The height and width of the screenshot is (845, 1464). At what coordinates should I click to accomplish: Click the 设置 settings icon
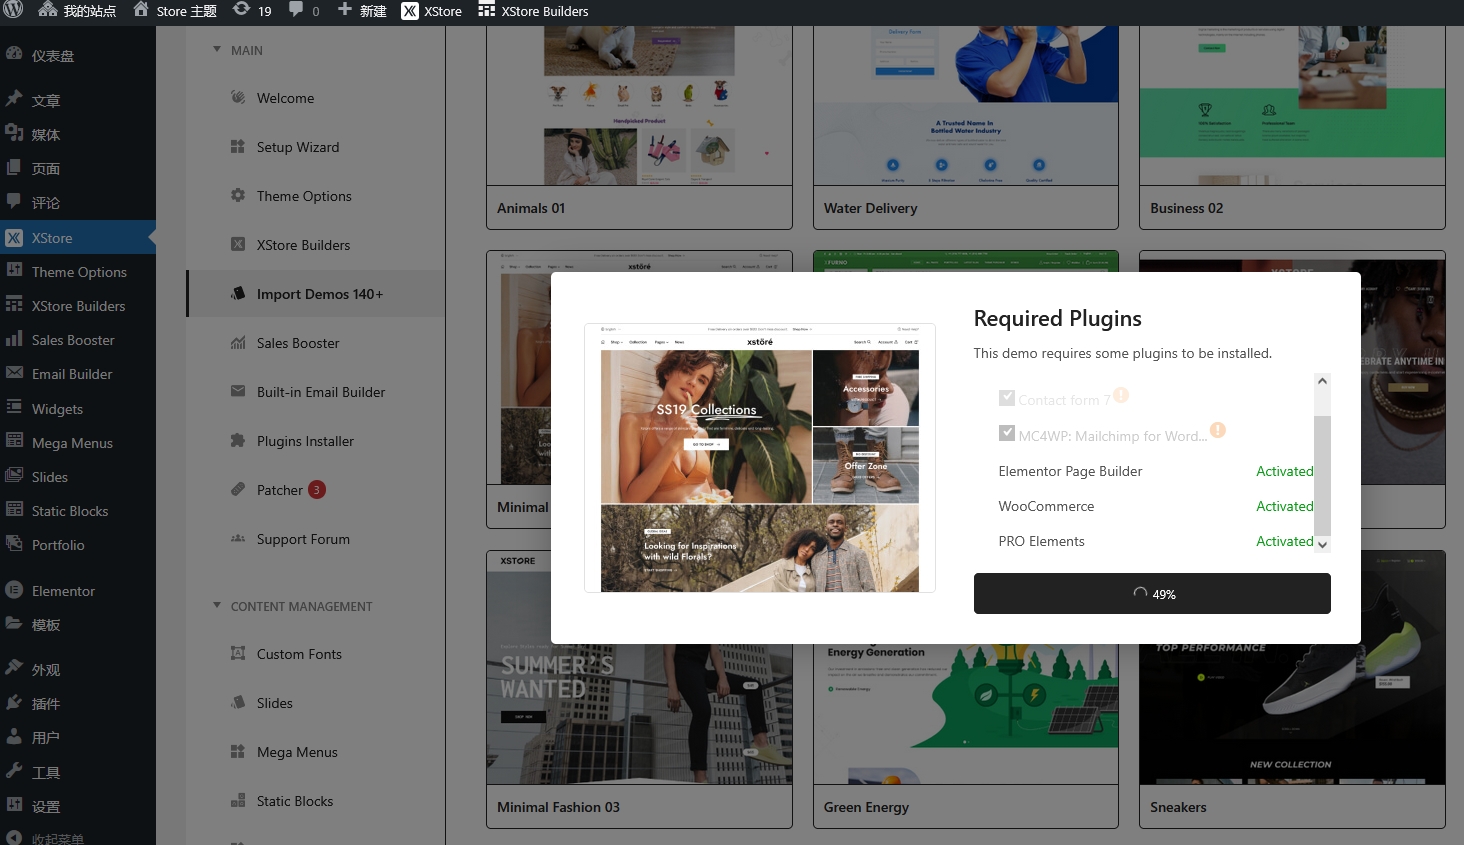coord(14,805)
